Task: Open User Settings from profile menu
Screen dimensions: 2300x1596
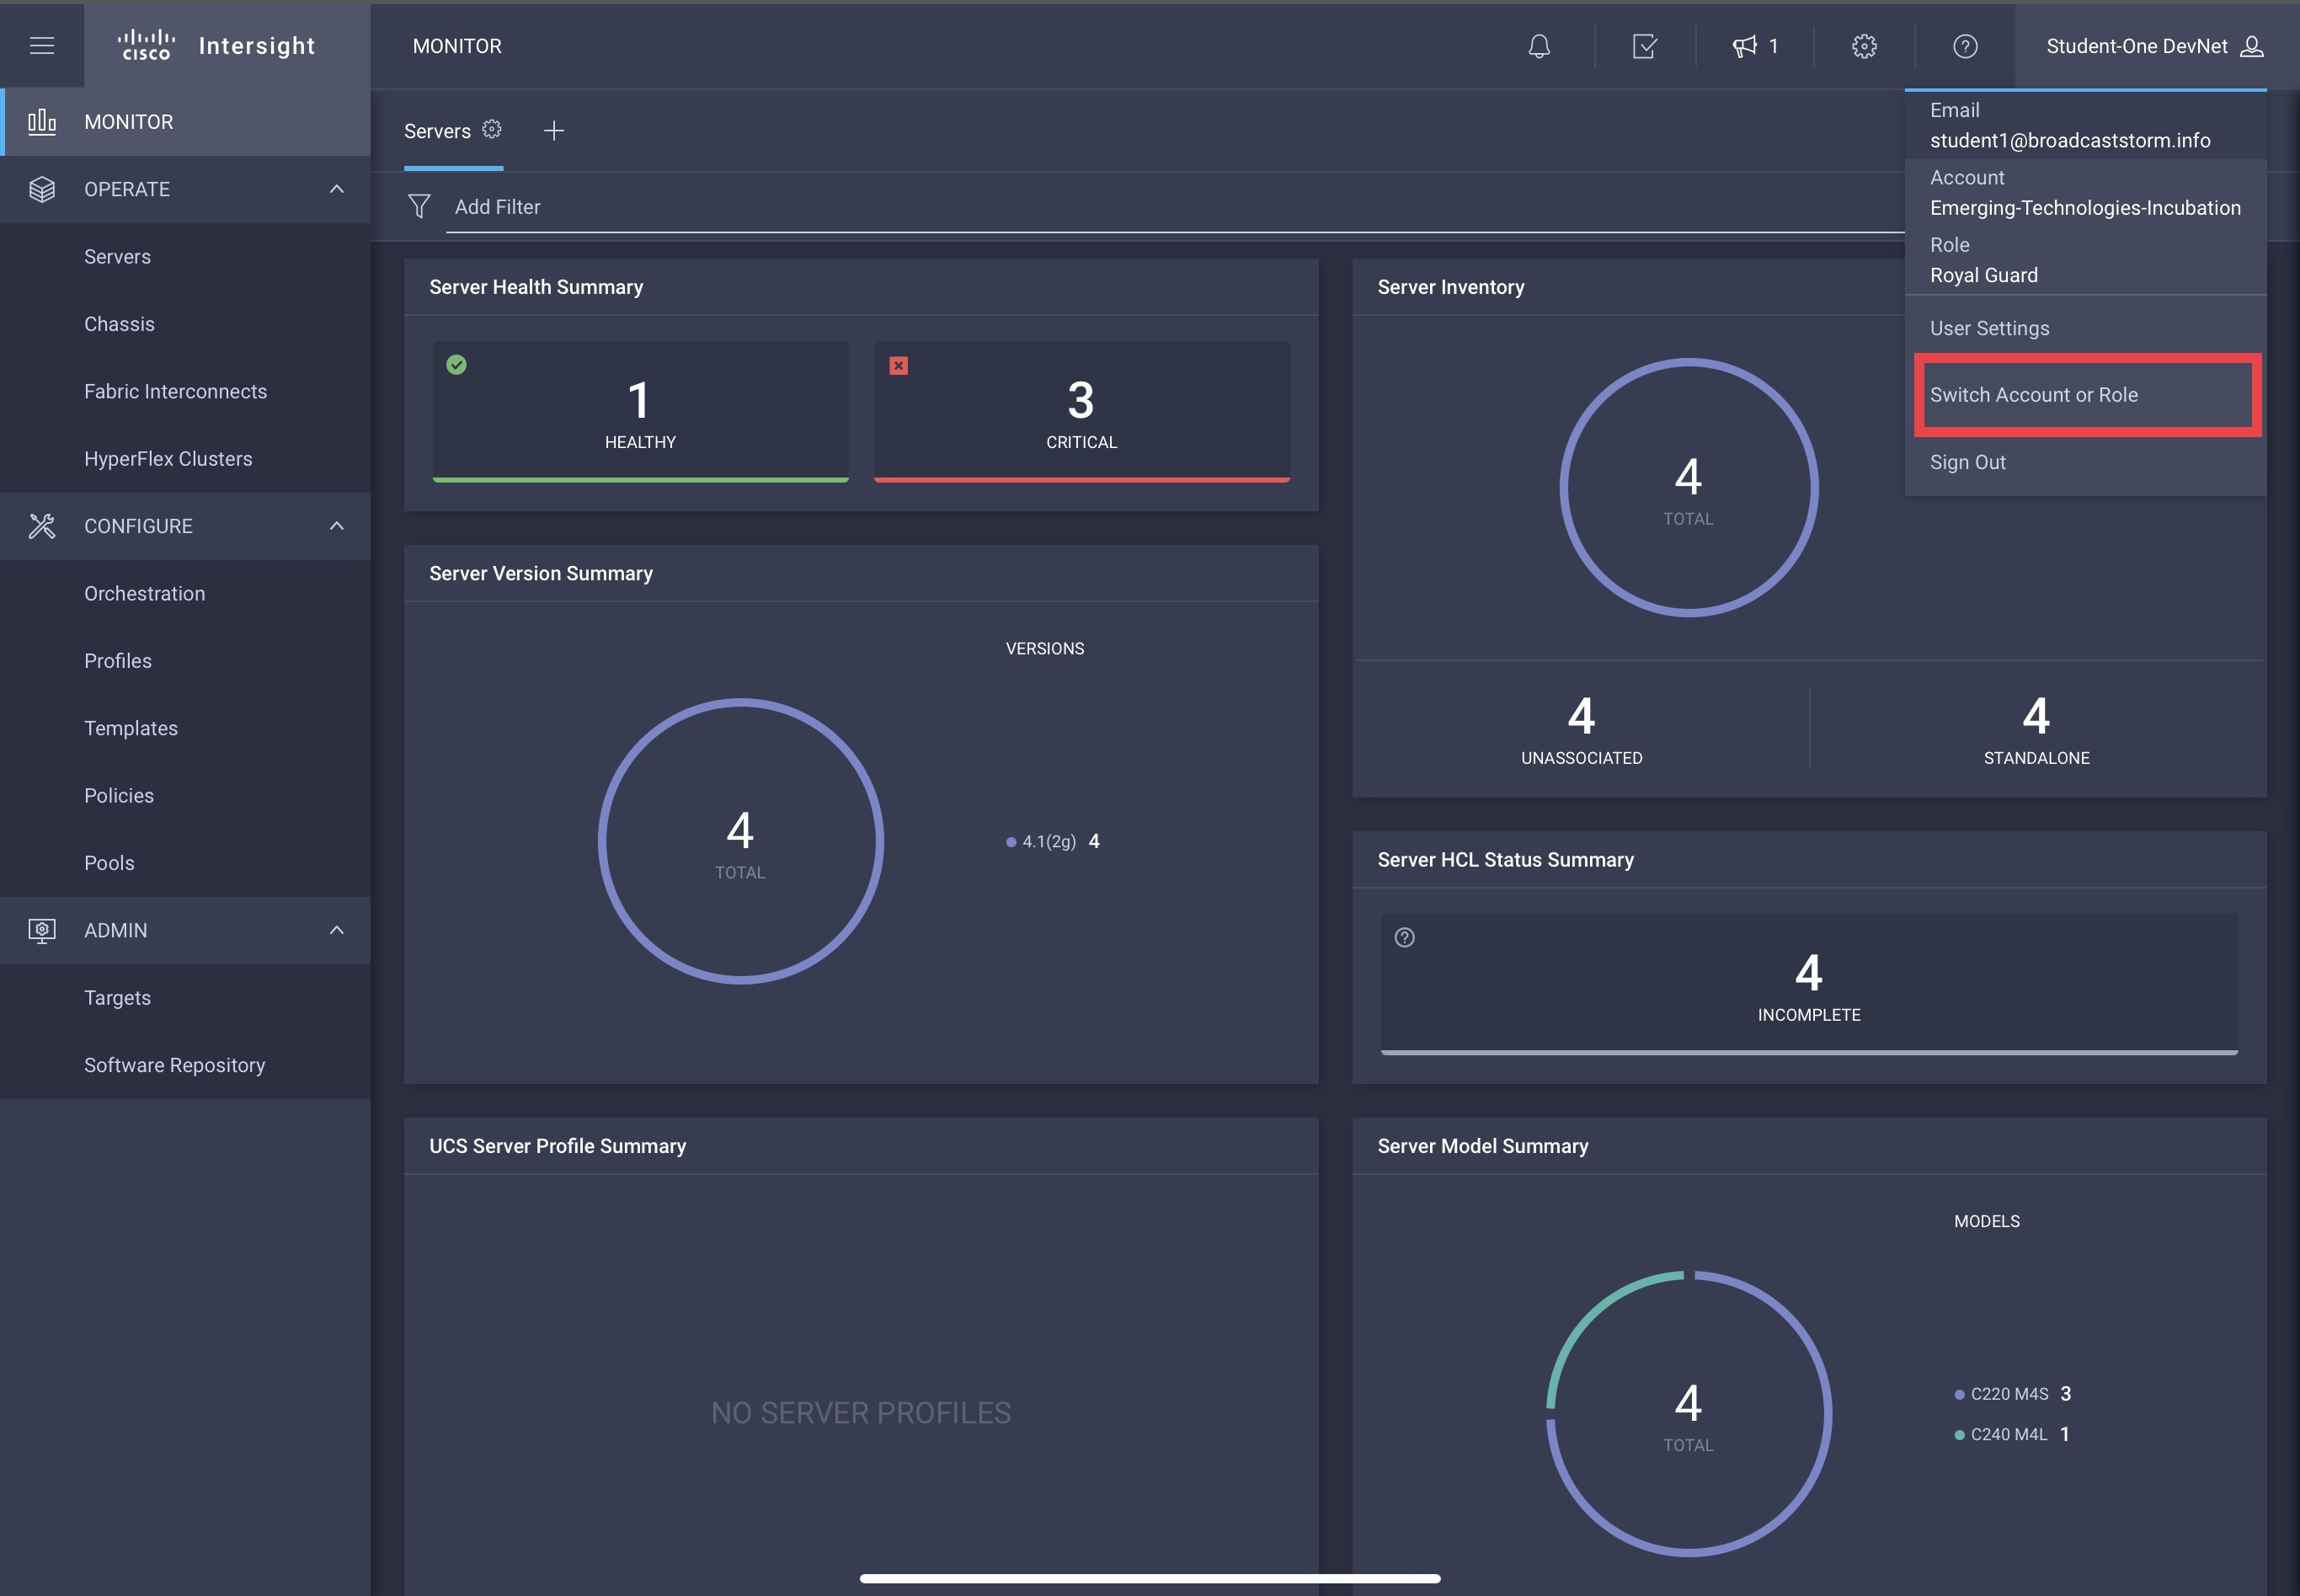Action: point(2085,328)
